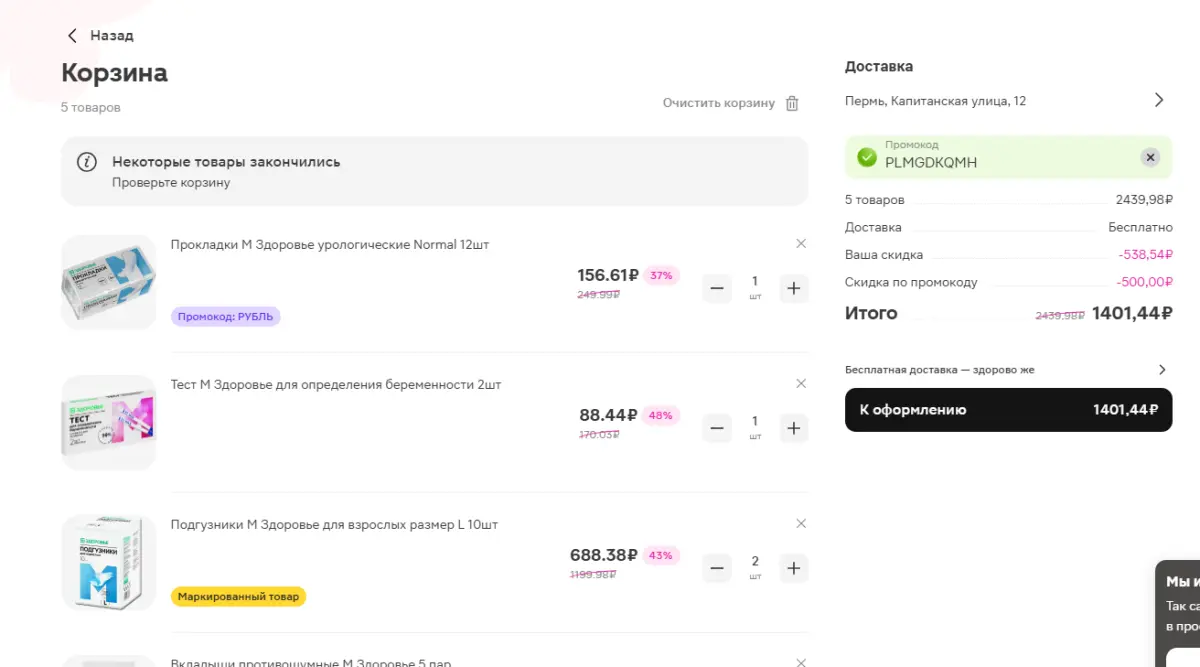Image resolution: width=1200 pixels, height=667 pixels.
Task: Remove Вкладыши противошумные item with X
Action: click(801, 662)
